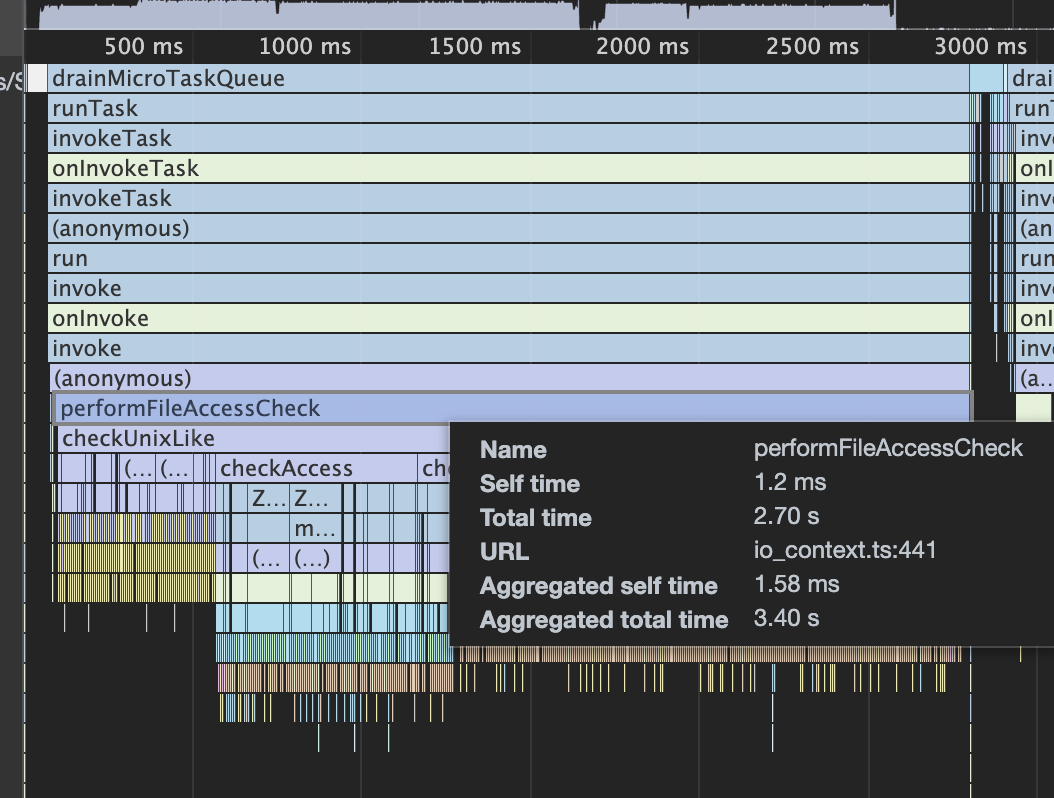Image resolution: width=1054 pixels, height=798 pixels.
Task: Select the checkUnixLike flame bar
Action: click(252, 438)
